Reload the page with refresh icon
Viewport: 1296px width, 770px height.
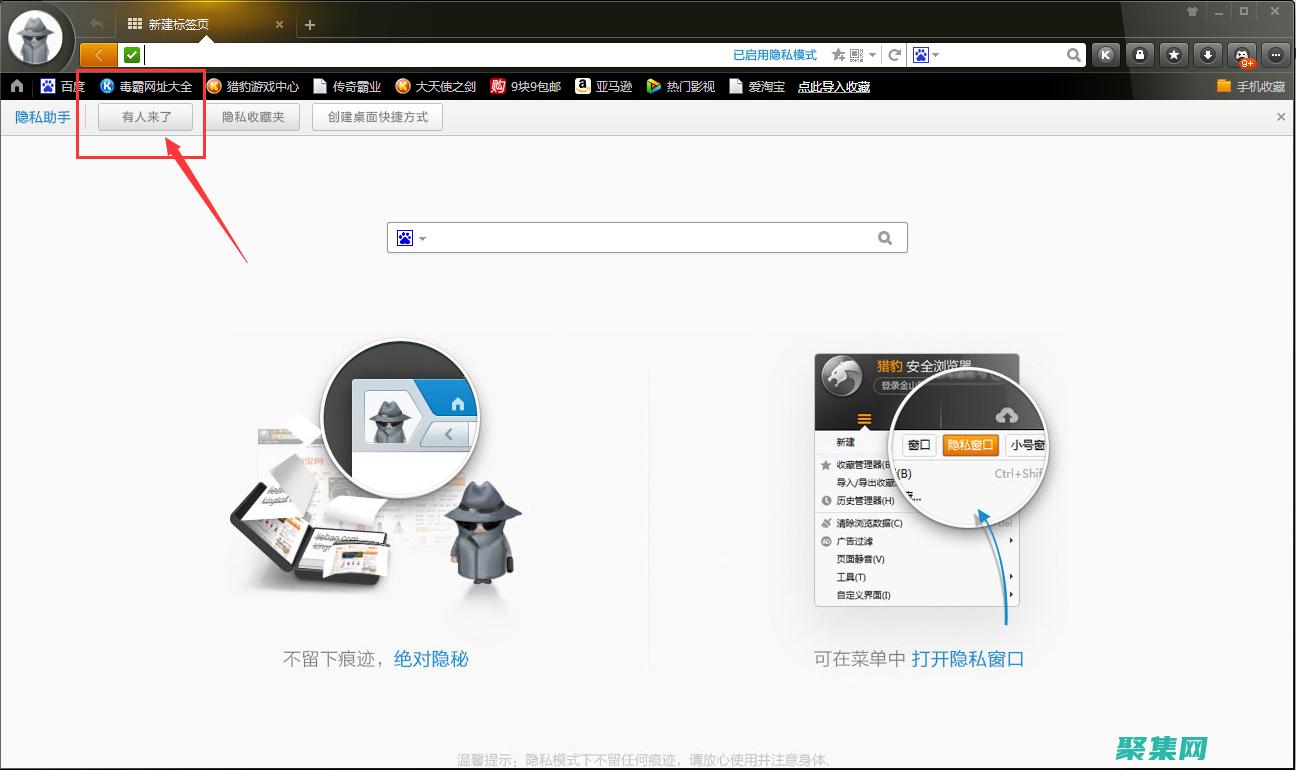895,55
